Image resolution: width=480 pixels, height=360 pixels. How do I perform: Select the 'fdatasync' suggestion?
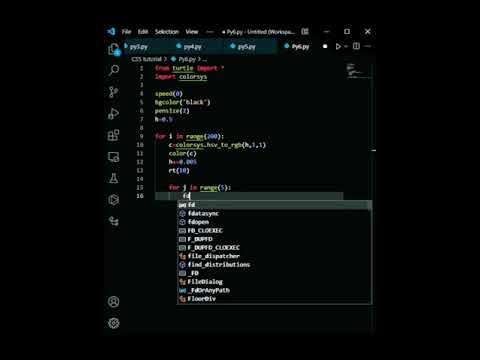tap(274, 213)
